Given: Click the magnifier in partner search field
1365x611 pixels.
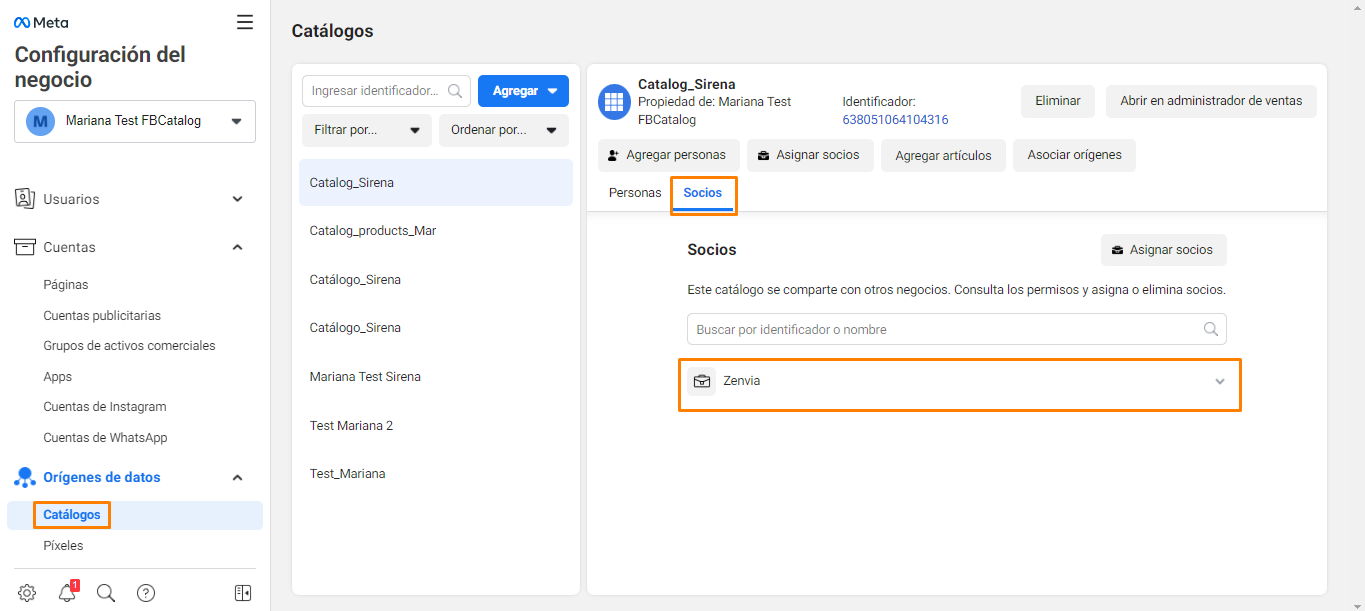Looking at the screenshot, I should pos(1211,329).
